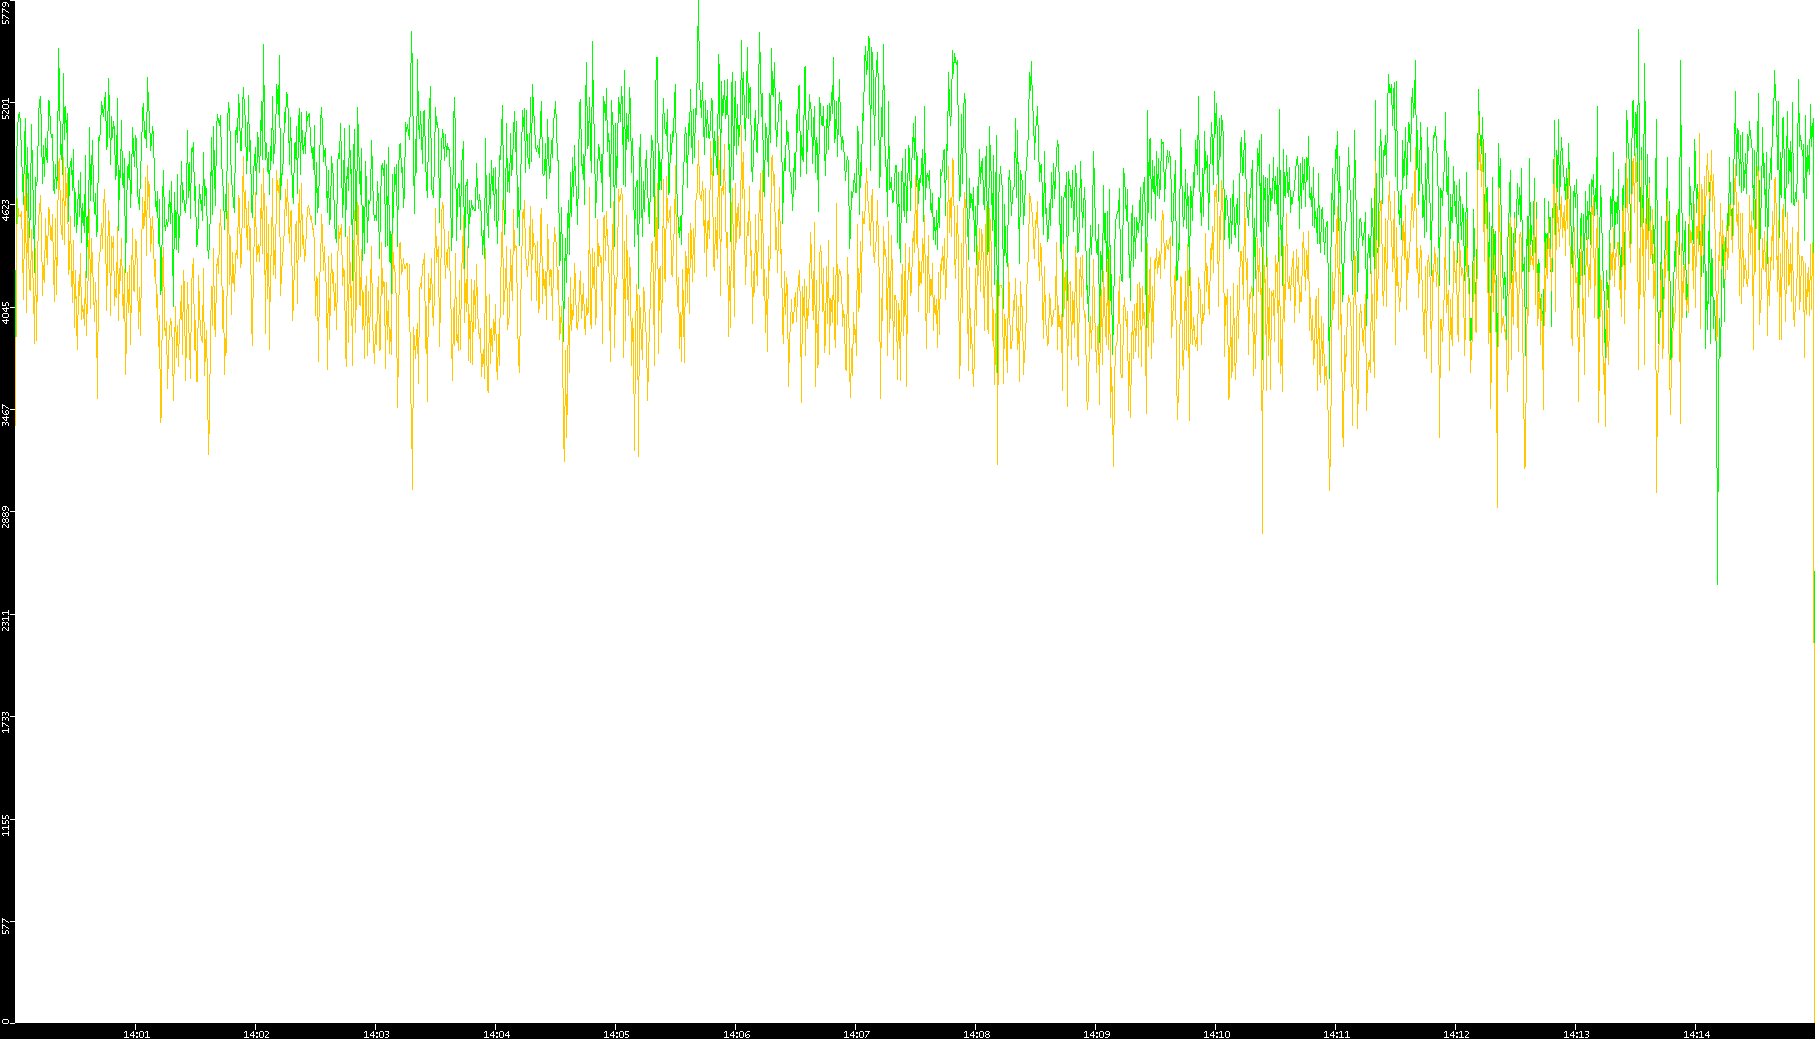Click the 577 y-axis value label
The width and height of the screenshot is (1815, 1039).
coord(7,927)
